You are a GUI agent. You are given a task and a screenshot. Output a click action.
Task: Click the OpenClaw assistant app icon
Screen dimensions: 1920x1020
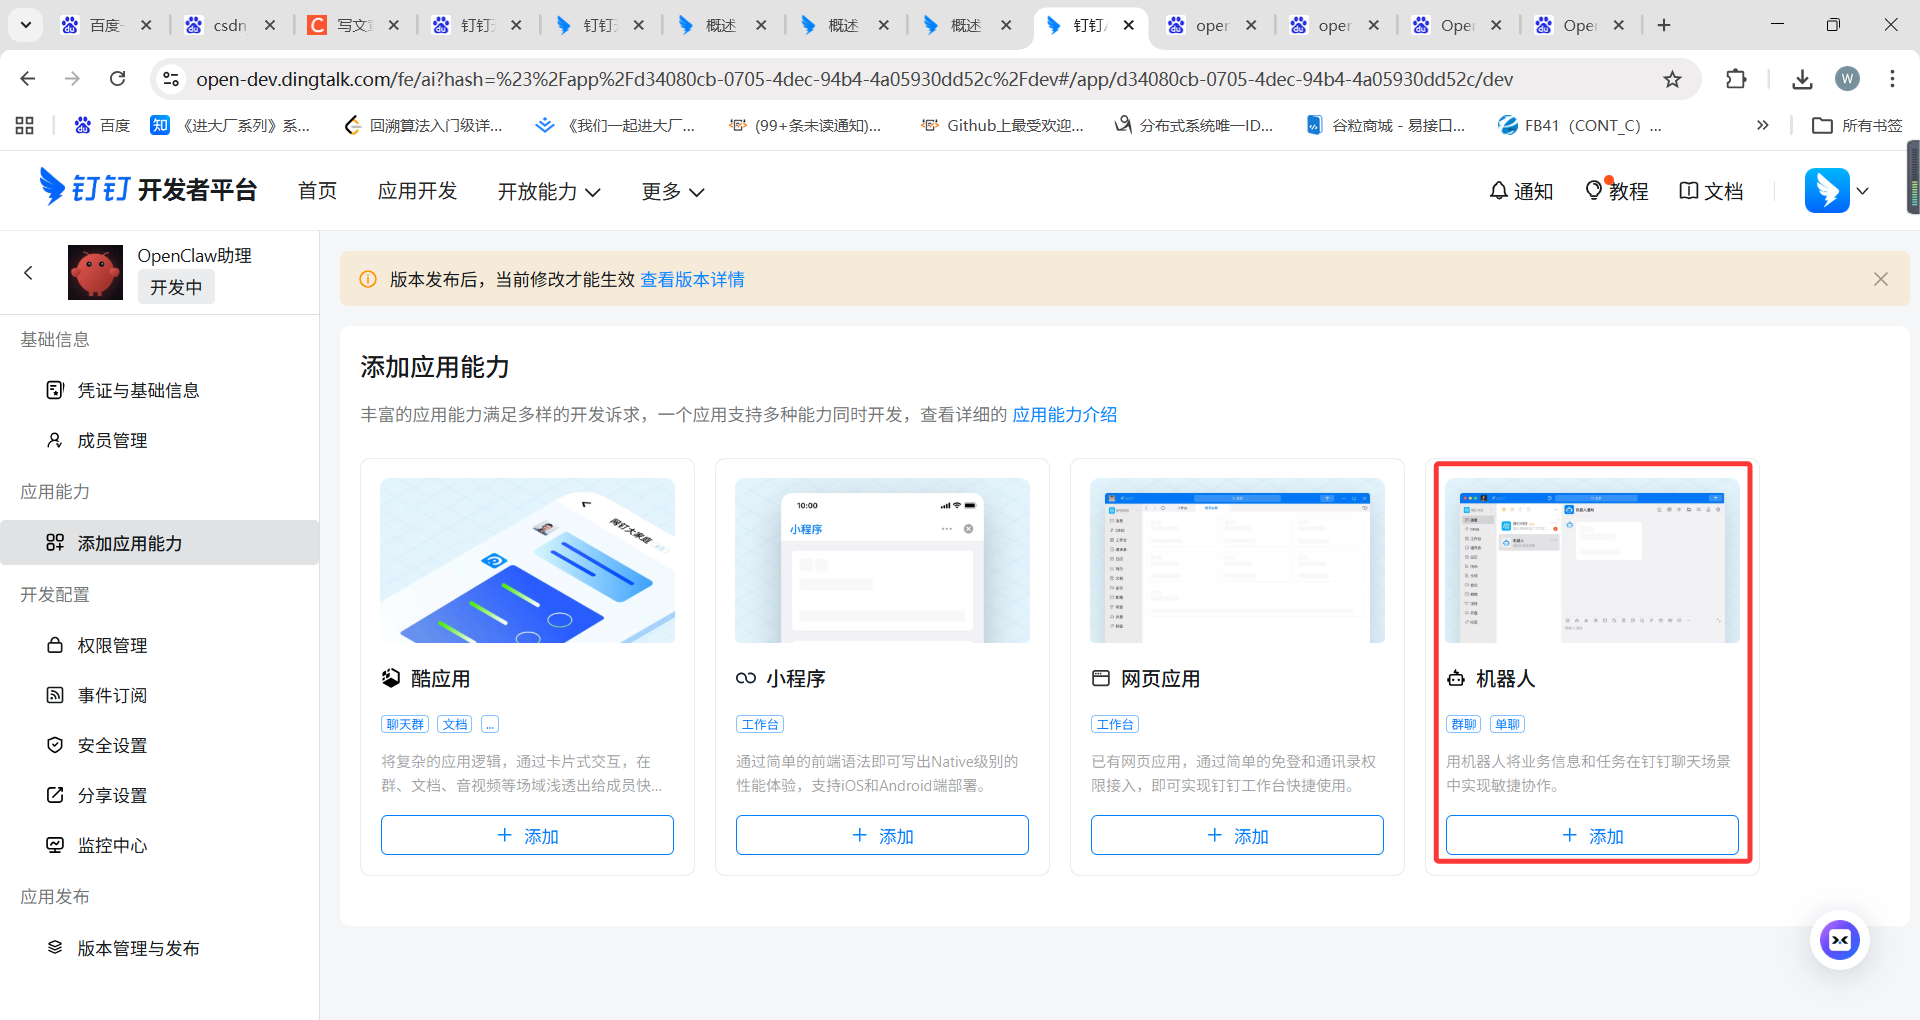pos(95,272)
